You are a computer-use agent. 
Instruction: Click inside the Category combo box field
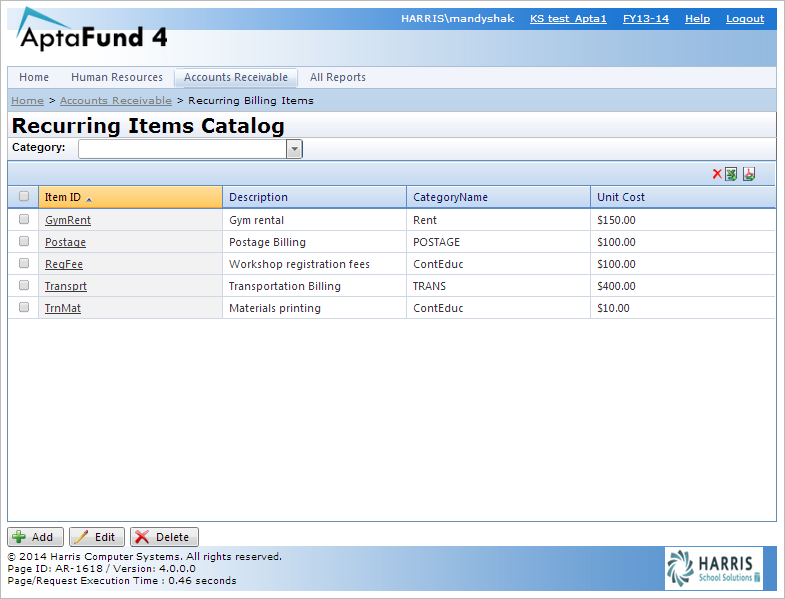pyautogui.click(x=183, y=149)
